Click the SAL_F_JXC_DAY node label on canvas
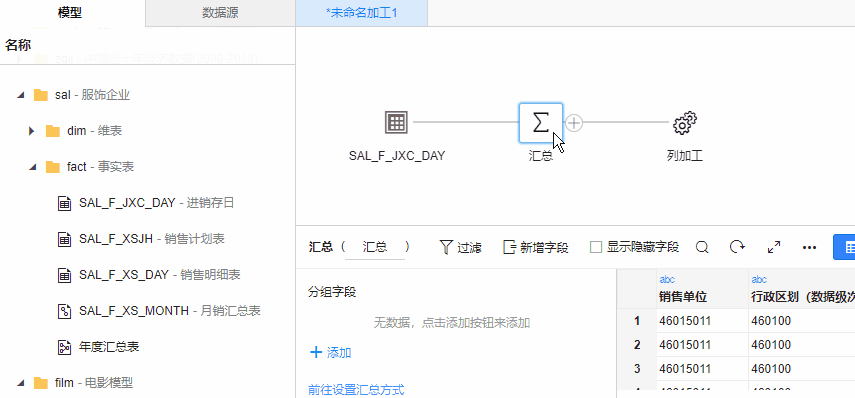 coord(397,156)
